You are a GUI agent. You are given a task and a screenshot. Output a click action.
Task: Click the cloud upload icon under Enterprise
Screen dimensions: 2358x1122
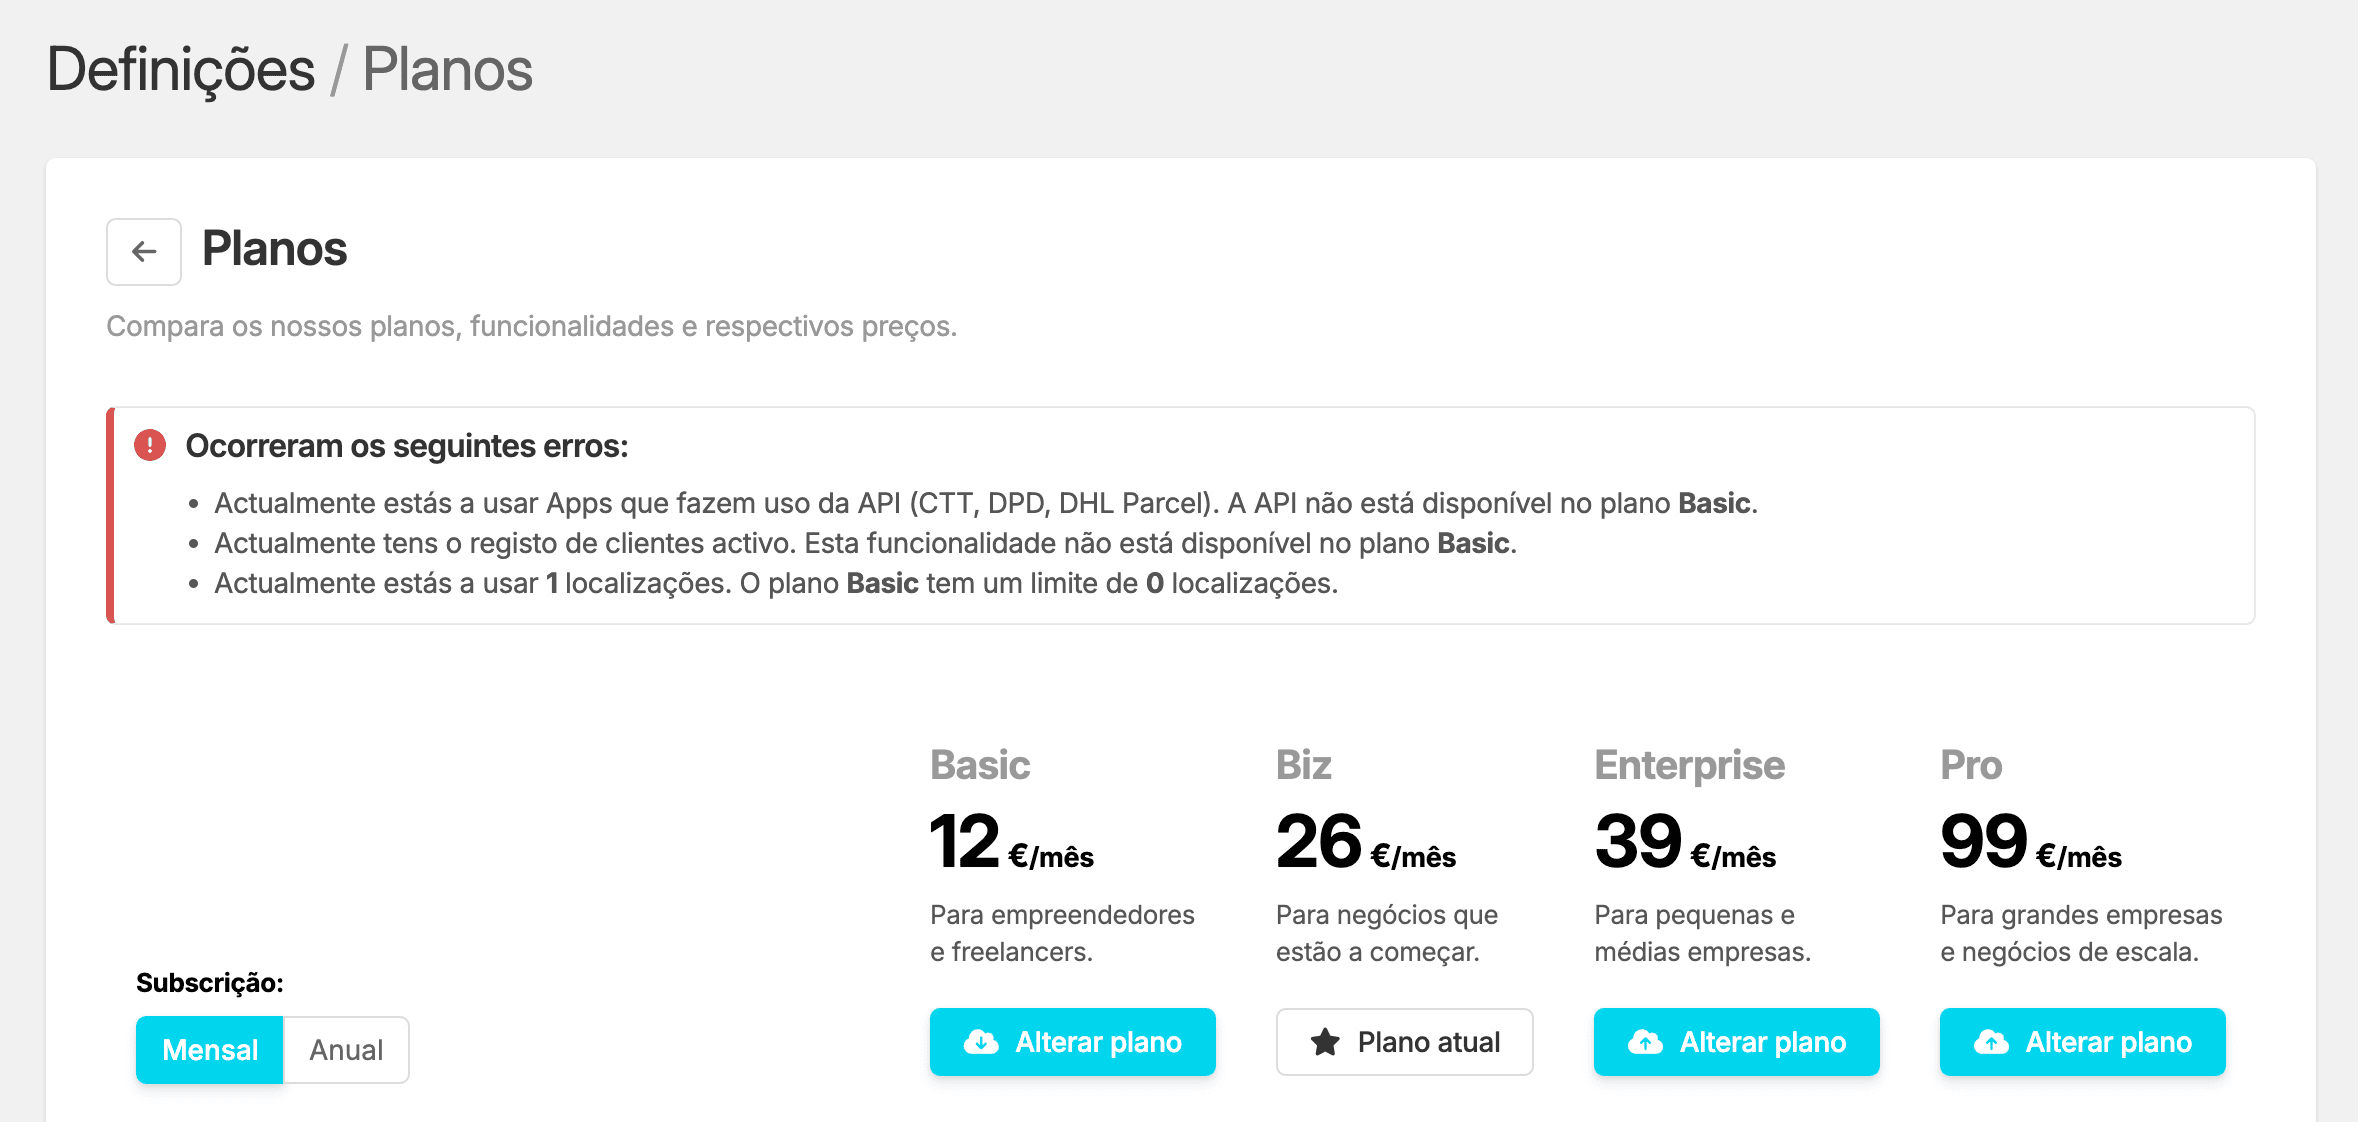point(1645,1042)
